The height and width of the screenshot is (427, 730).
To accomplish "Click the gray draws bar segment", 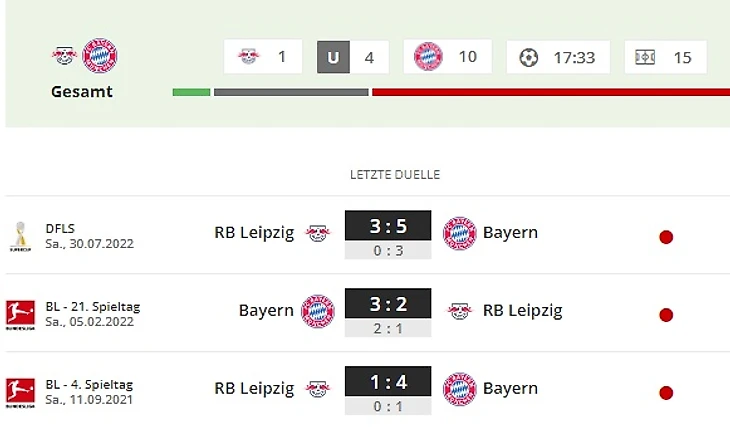I will [291, 92].
